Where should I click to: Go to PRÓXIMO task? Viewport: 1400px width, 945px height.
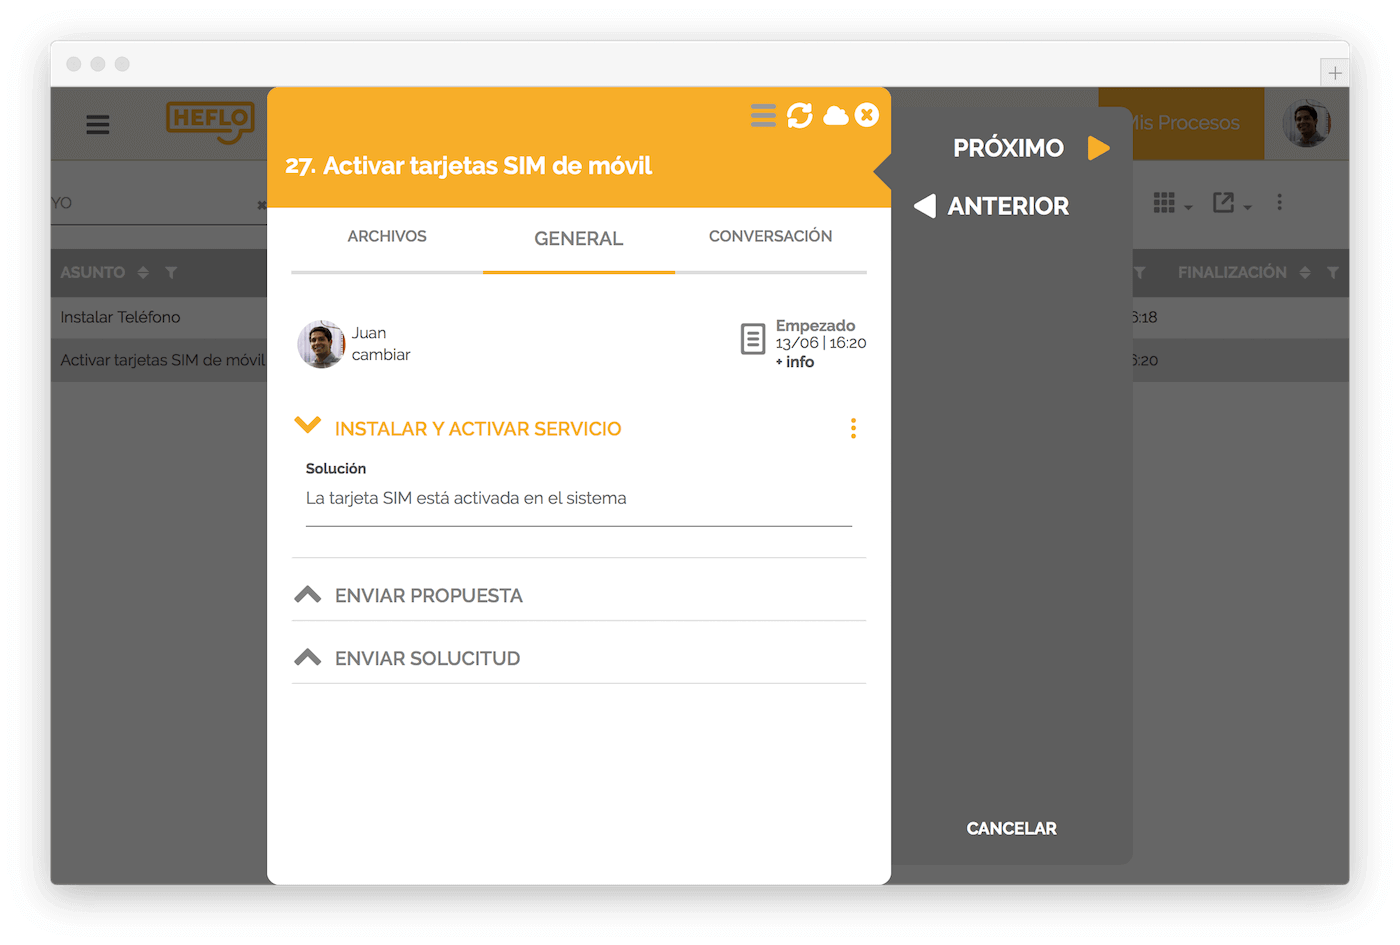tap(1008, 148)
